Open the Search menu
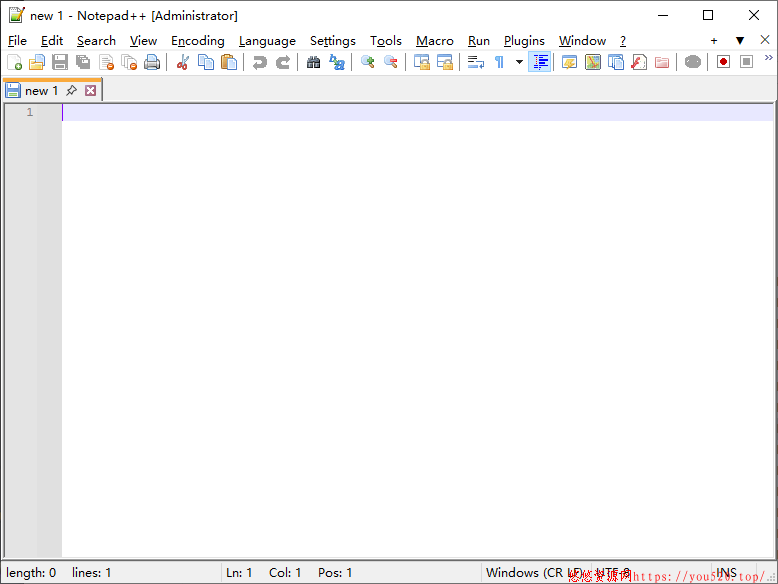 (x=96, y=41)
